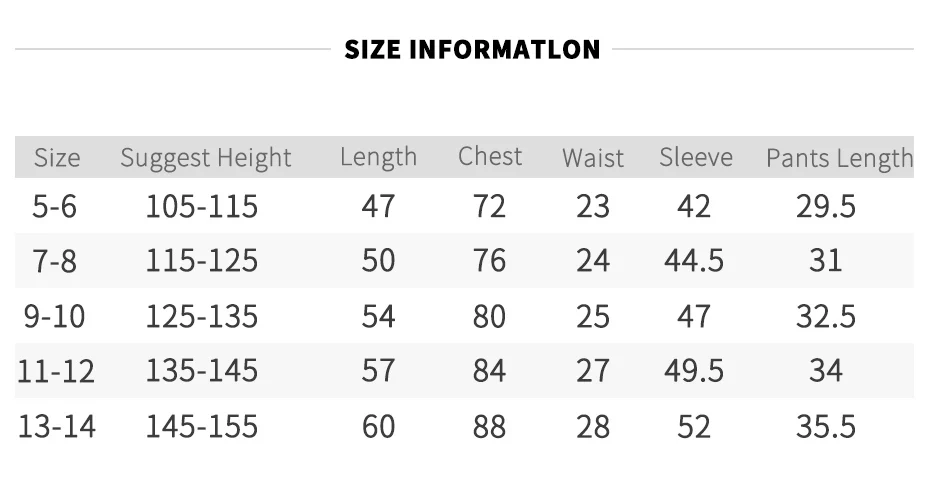Click the Sleeve column header

[x=696, y=157]
